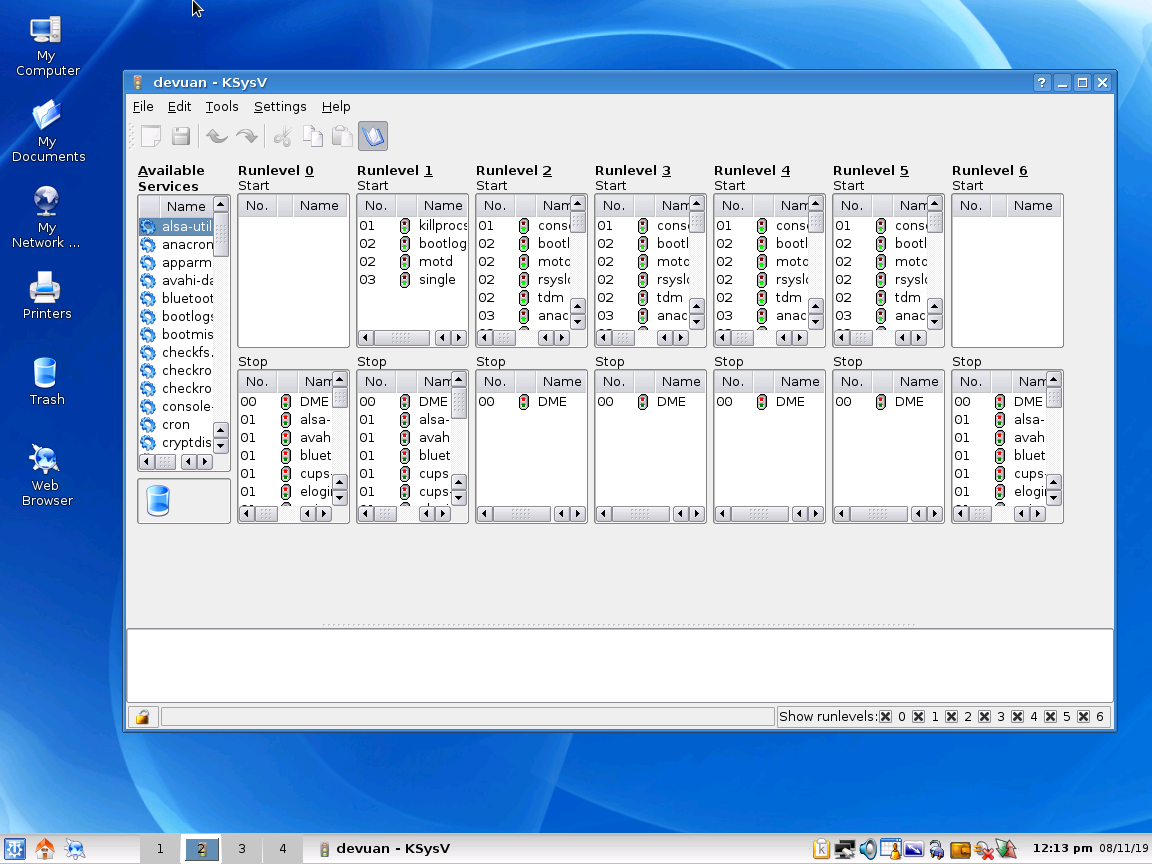Click No. column header in Runlevel 0 Start
Screen dimensions: 1152x864
coord(257,206)
